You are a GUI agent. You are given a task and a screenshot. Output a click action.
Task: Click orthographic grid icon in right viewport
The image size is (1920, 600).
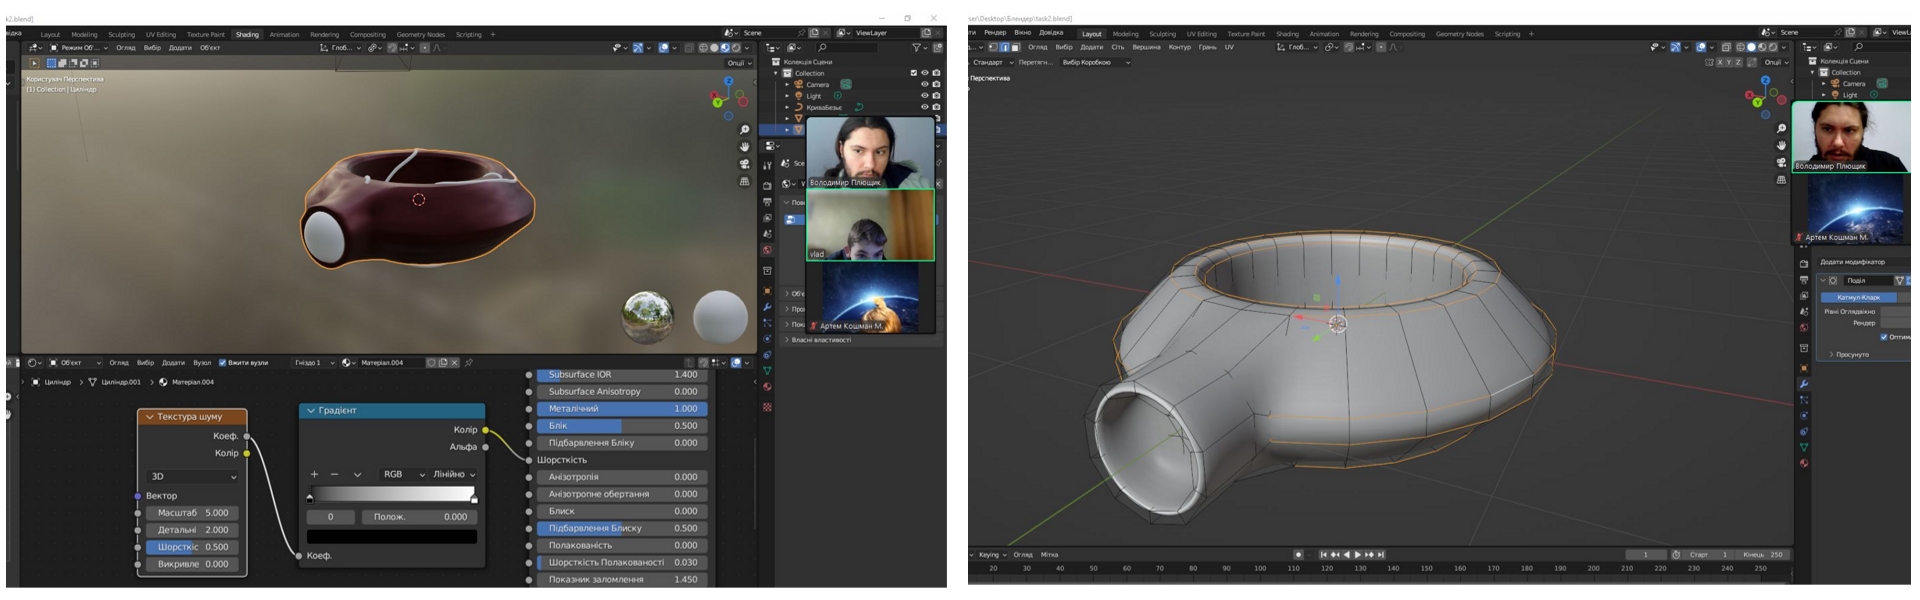[x=1781, y=180]
